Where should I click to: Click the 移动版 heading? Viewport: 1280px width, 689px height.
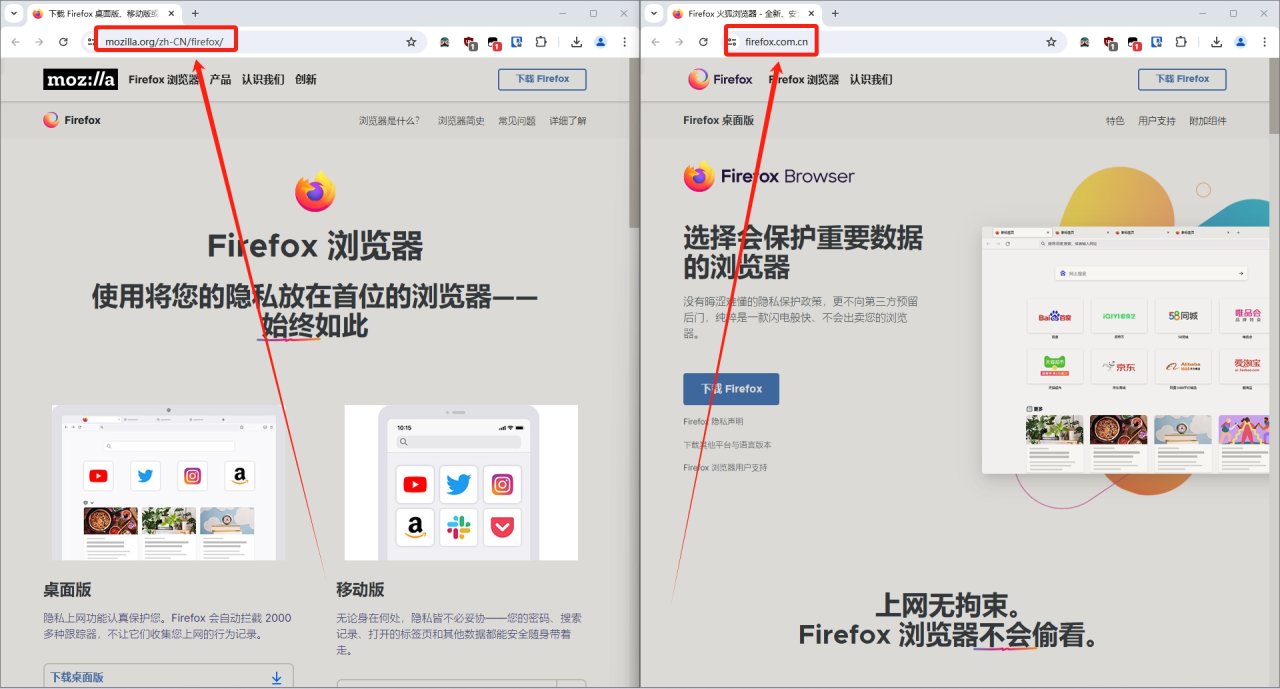tap(360, 590)
